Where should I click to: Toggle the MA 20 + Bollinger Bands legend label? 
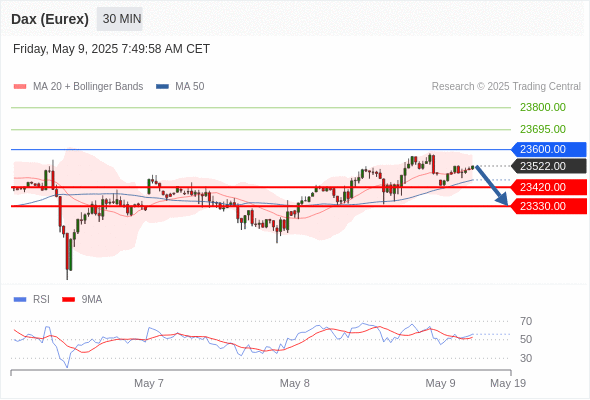click(x=88, y=87)
